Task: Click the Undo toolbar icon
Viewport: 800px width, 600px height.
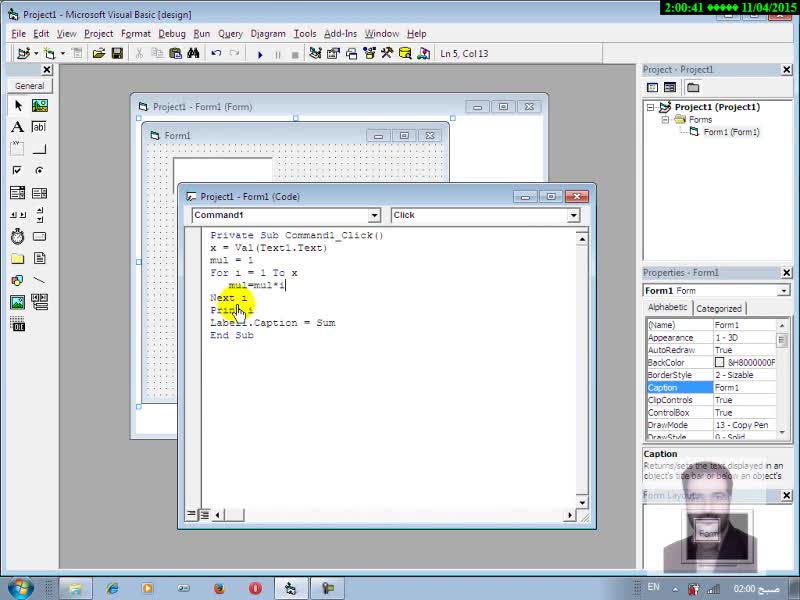Action: [216, 53]
